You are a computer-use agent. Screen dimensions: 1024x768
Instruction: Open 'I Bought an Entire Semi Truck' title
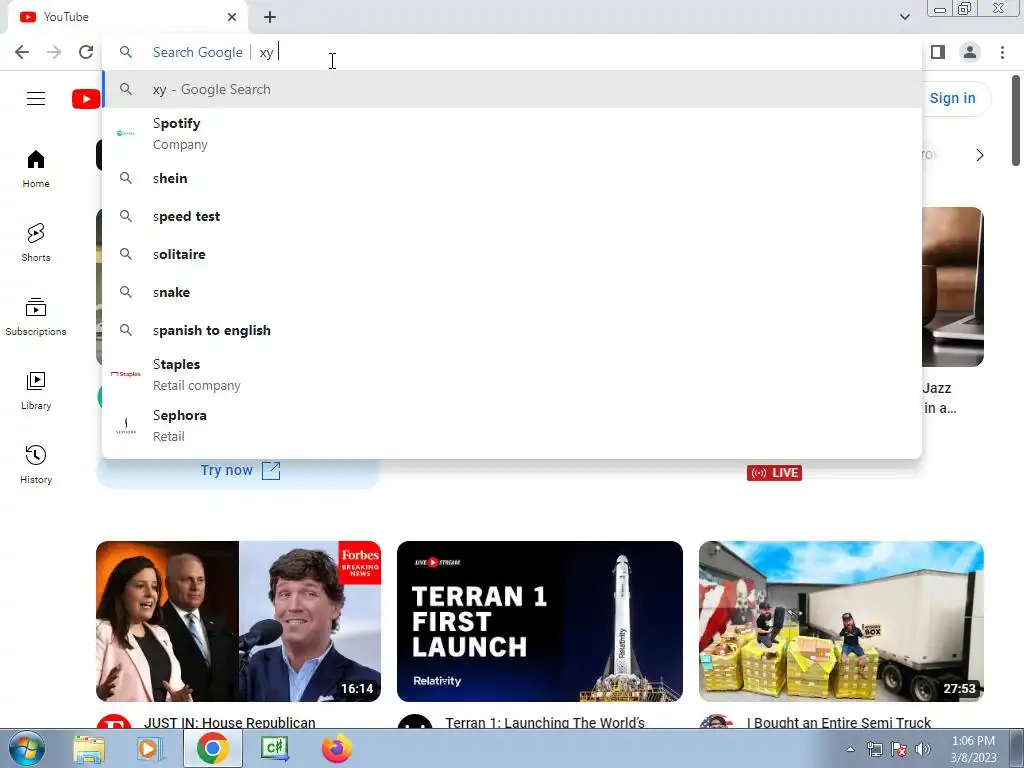coord(839,722)
